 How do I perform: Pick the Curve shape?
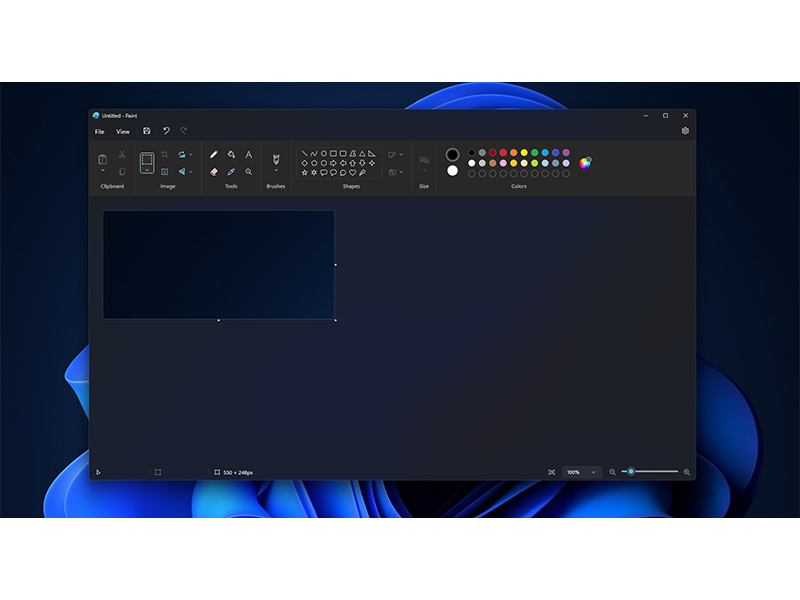pos(314,154)
